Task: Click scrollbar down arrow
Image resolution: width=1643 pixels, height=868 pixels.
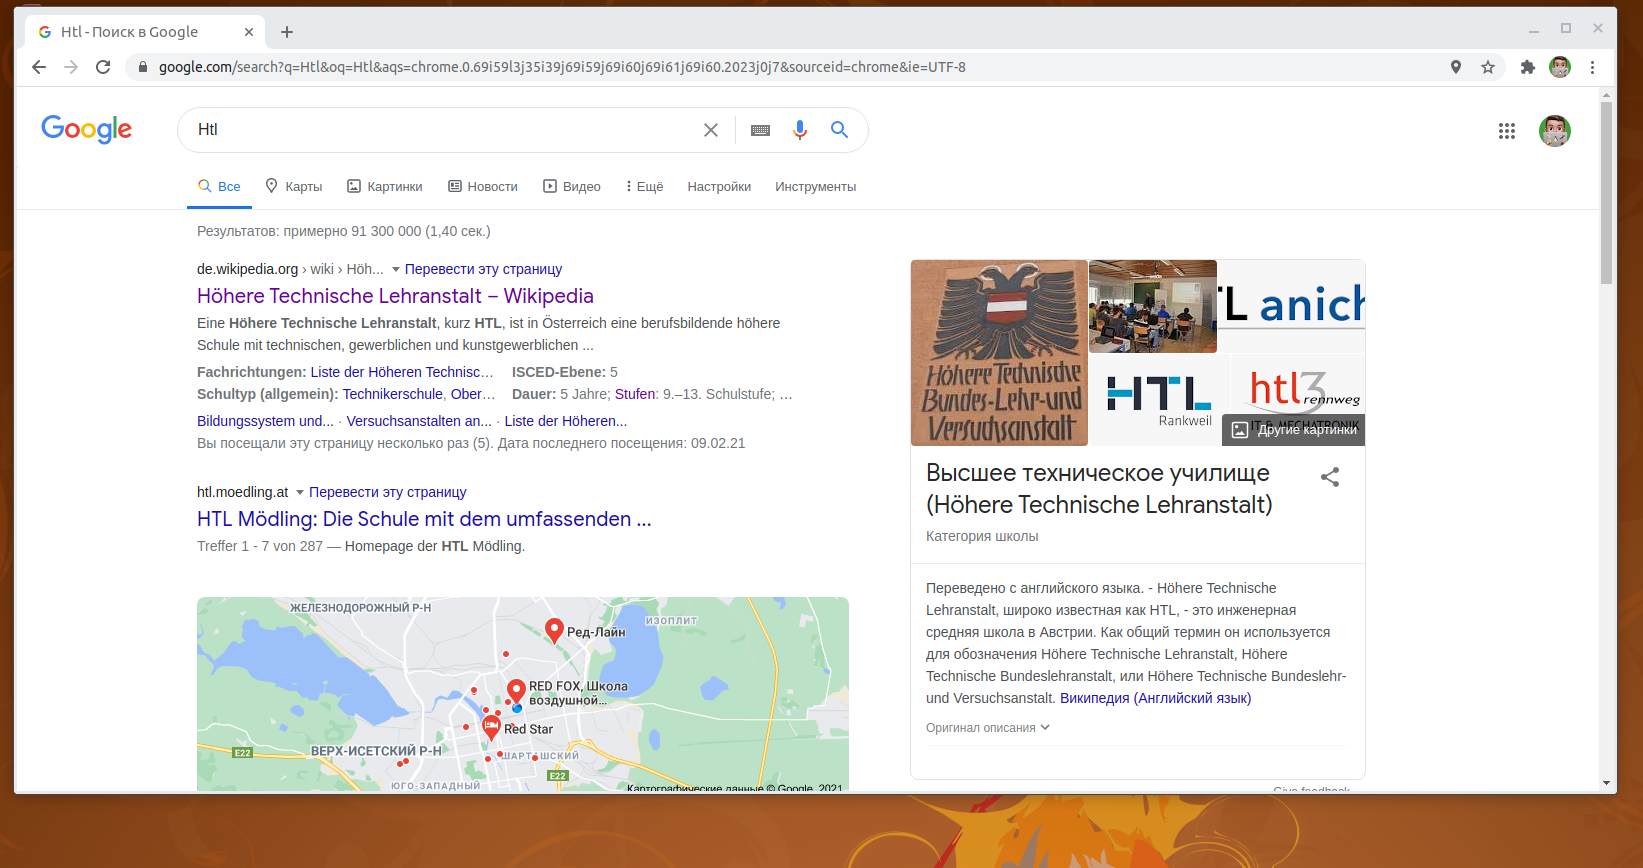Action: (x=1606, y=783)
